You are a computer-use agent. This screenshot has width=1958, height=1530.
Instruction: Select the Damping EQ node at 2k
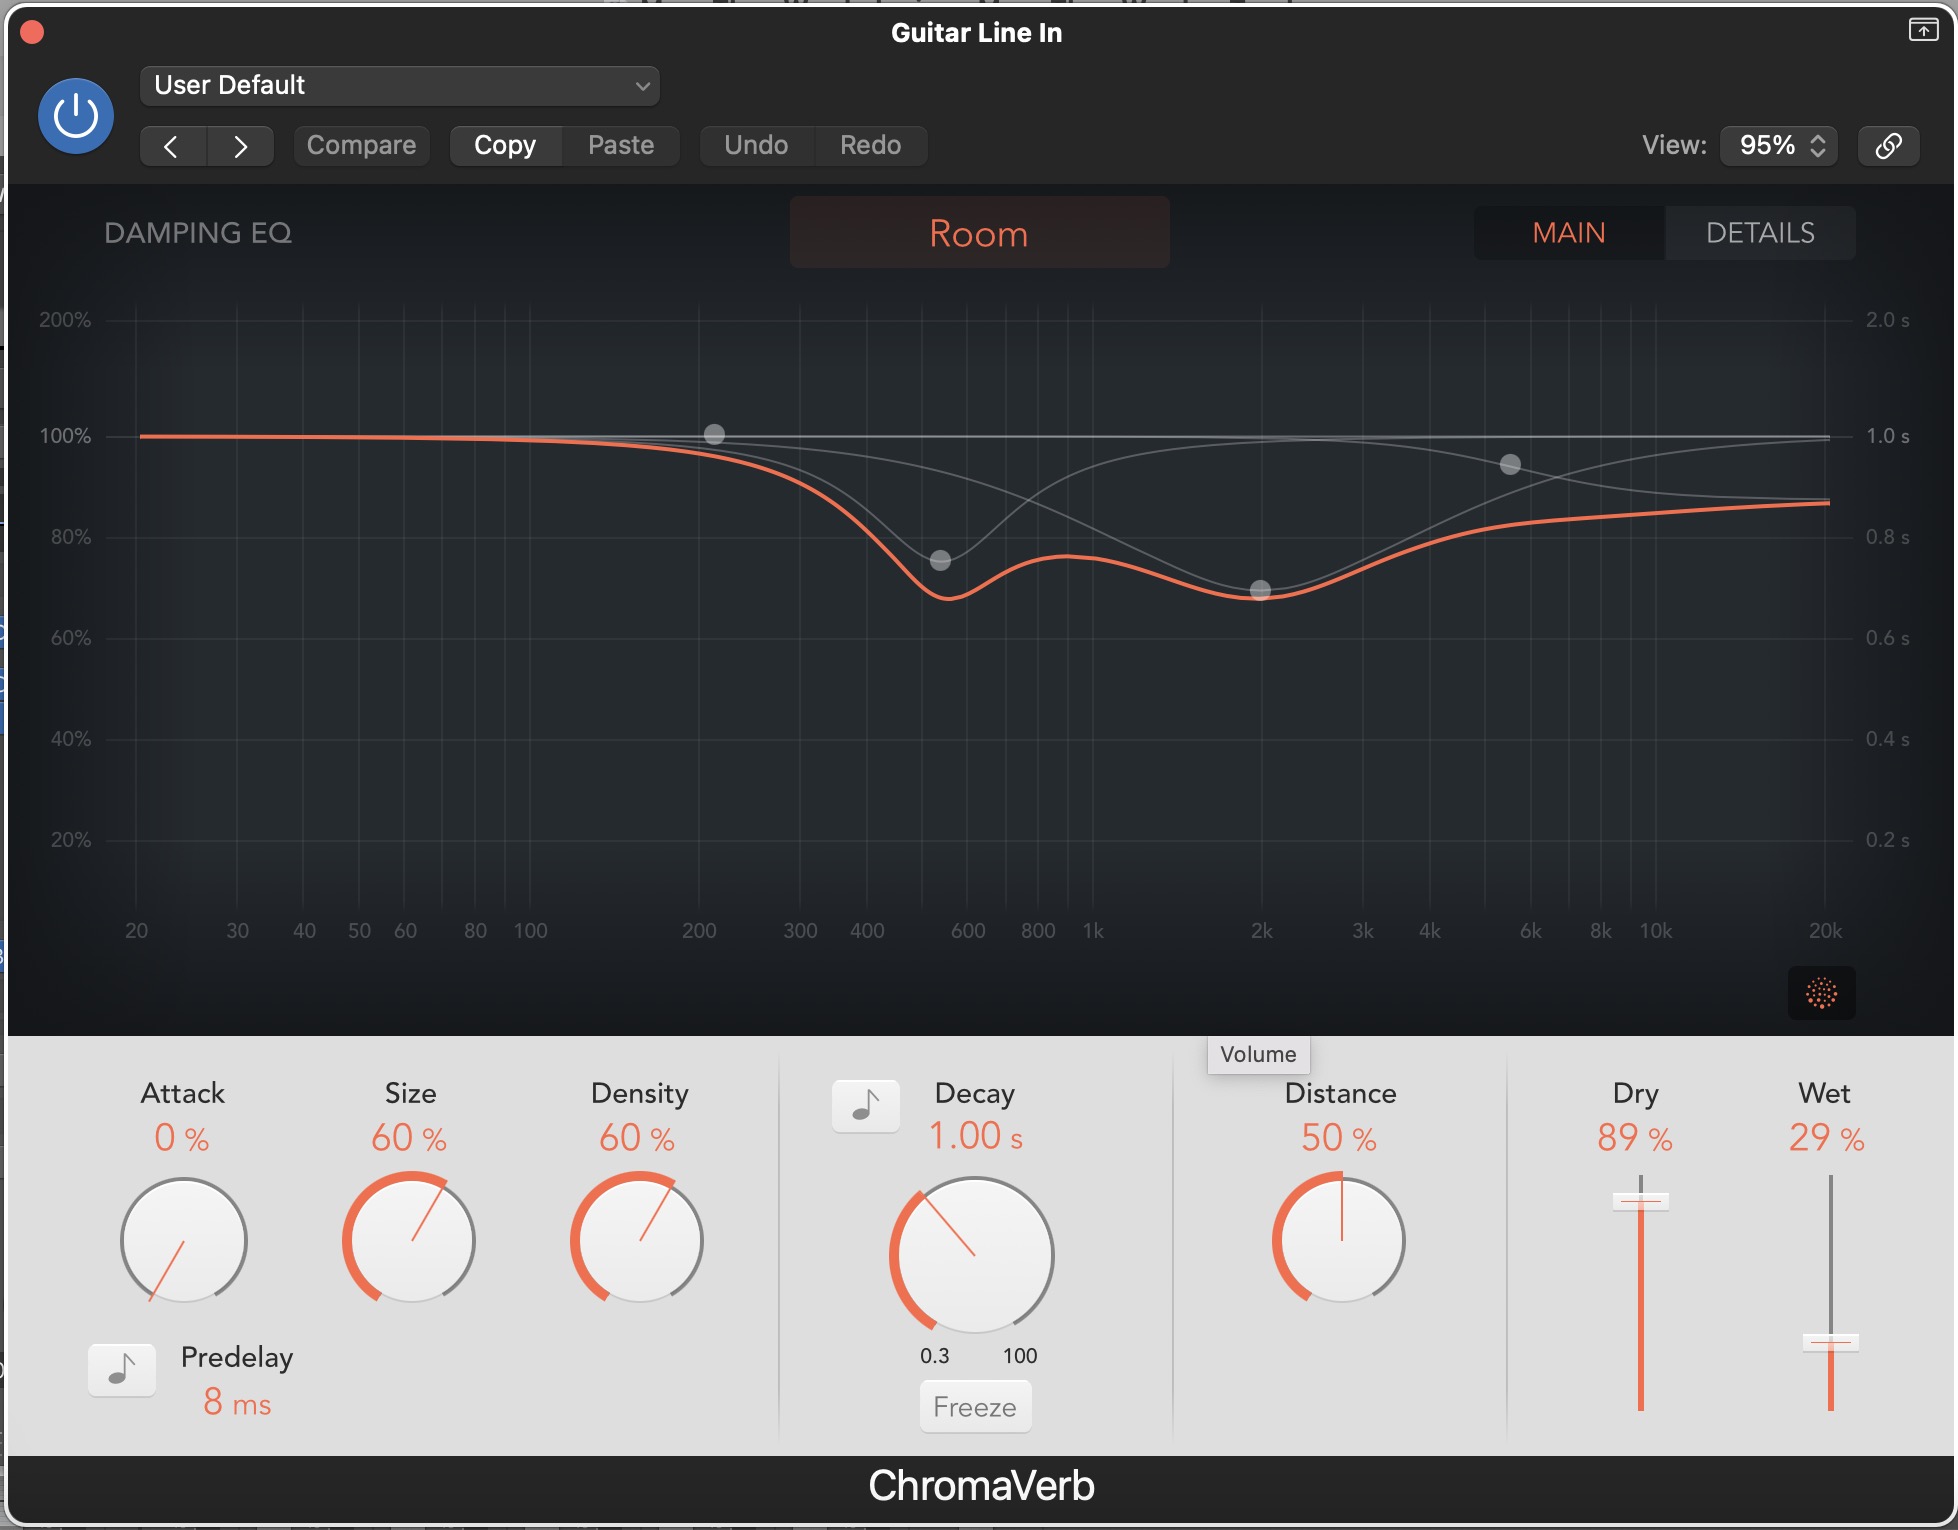coord(1260,590)
